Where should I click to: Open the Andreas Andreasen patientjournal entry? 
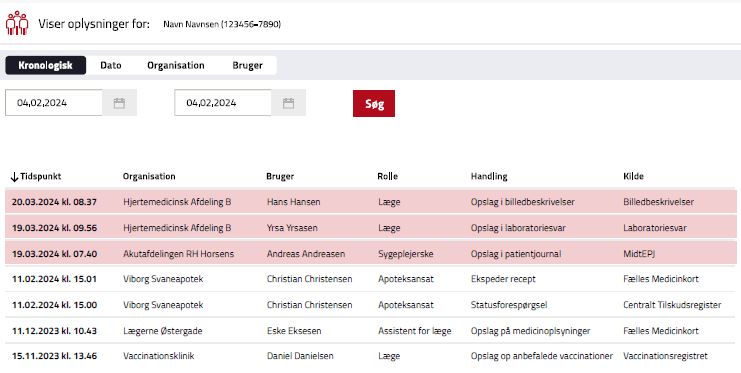370,253
